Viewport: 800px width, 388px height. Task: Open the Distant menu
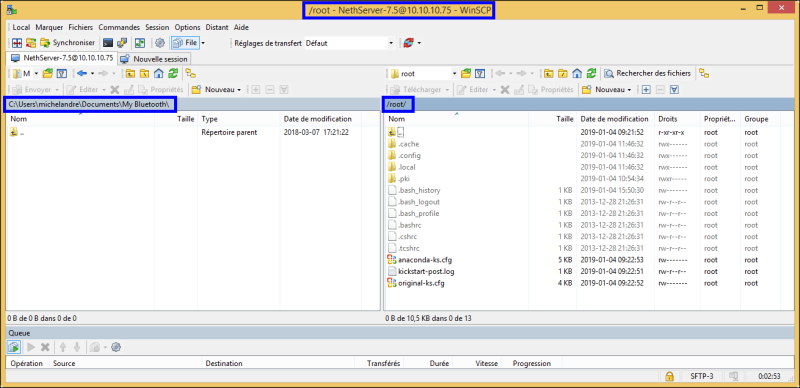point(217,27)
